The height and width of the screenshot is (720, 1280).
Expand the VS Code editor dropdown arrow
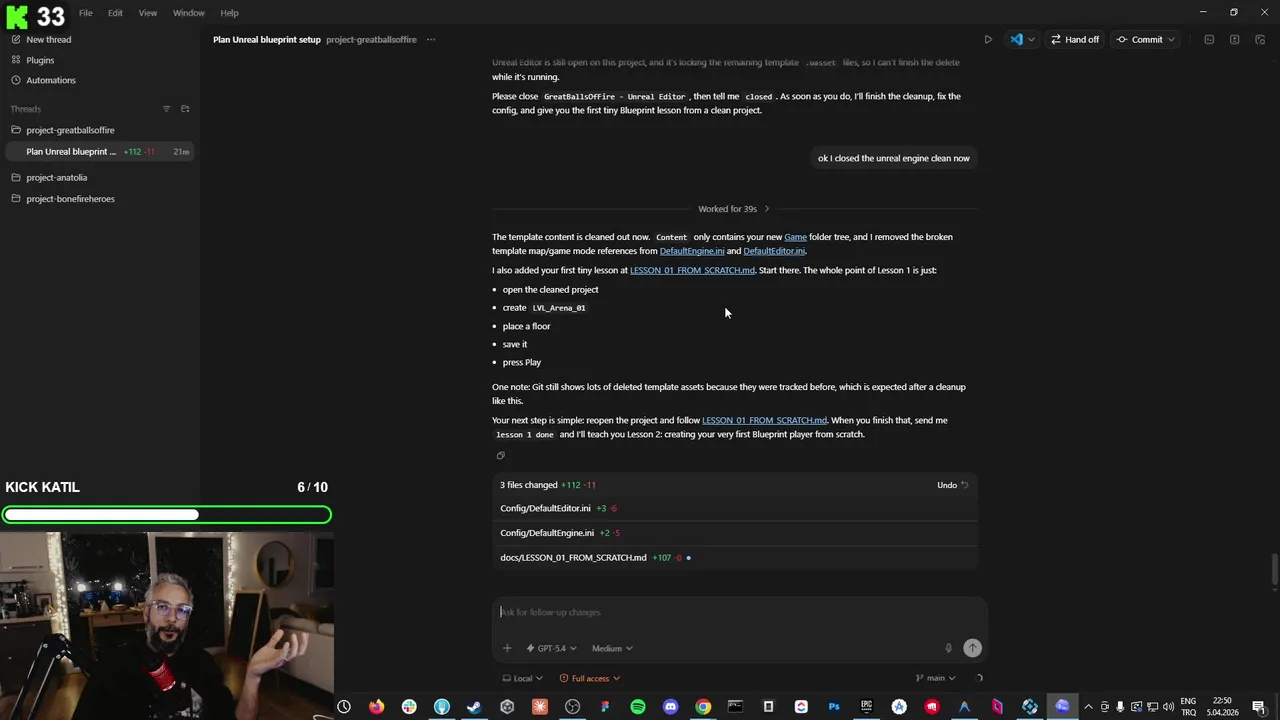1031,40
